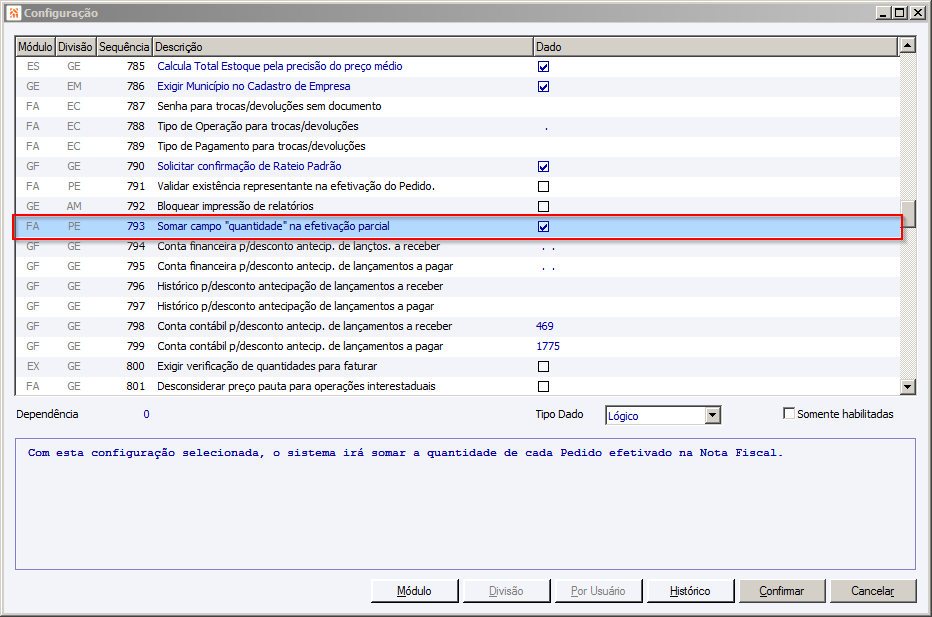The image size is (932, 617).
Task: Select Conta contábil lançamentos a receber row 798
Action: [456, 326]
